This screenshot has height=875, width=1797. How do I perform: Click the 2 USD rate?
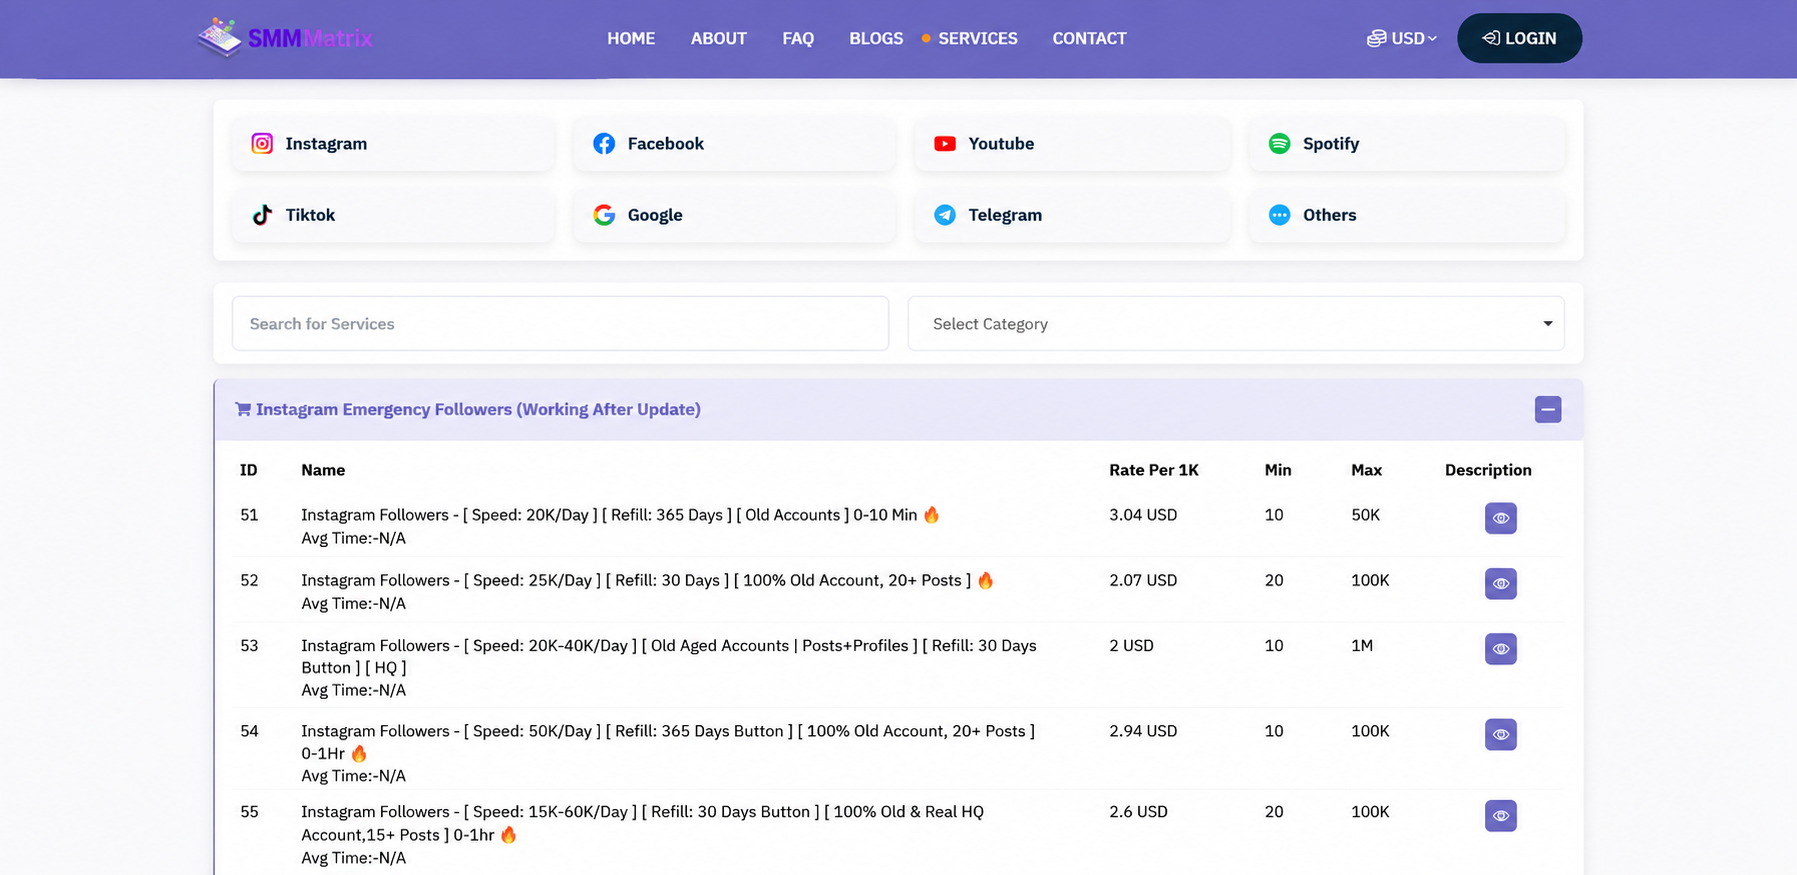tap(1131, 646)
